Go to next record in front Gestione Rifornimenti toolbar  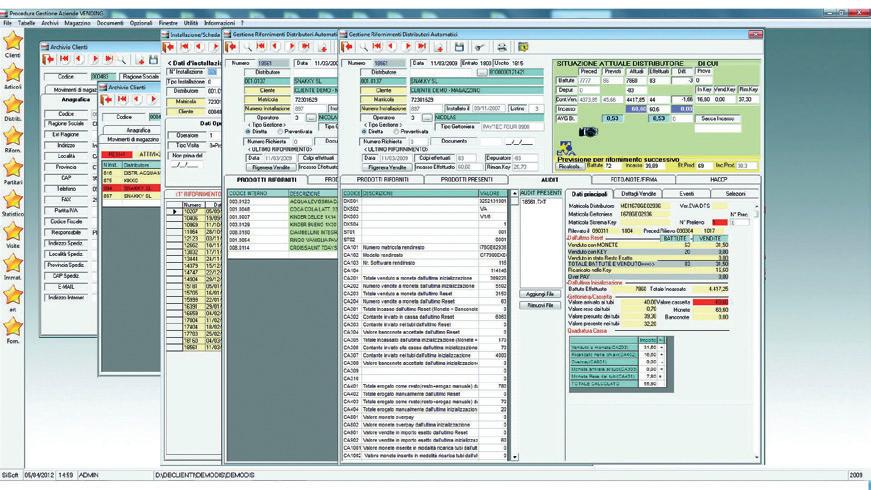point(407,47)
